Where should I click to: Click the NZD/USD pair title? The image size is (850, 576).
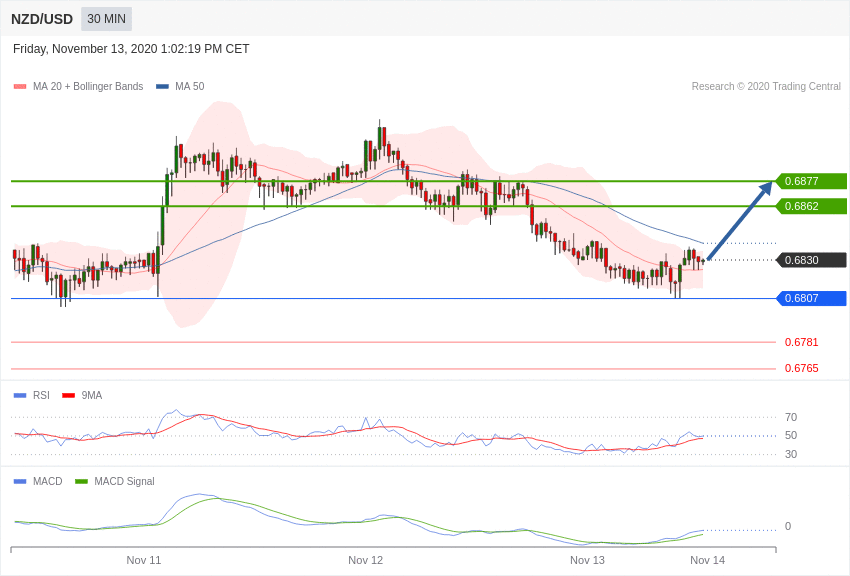[x=42, y=19]
